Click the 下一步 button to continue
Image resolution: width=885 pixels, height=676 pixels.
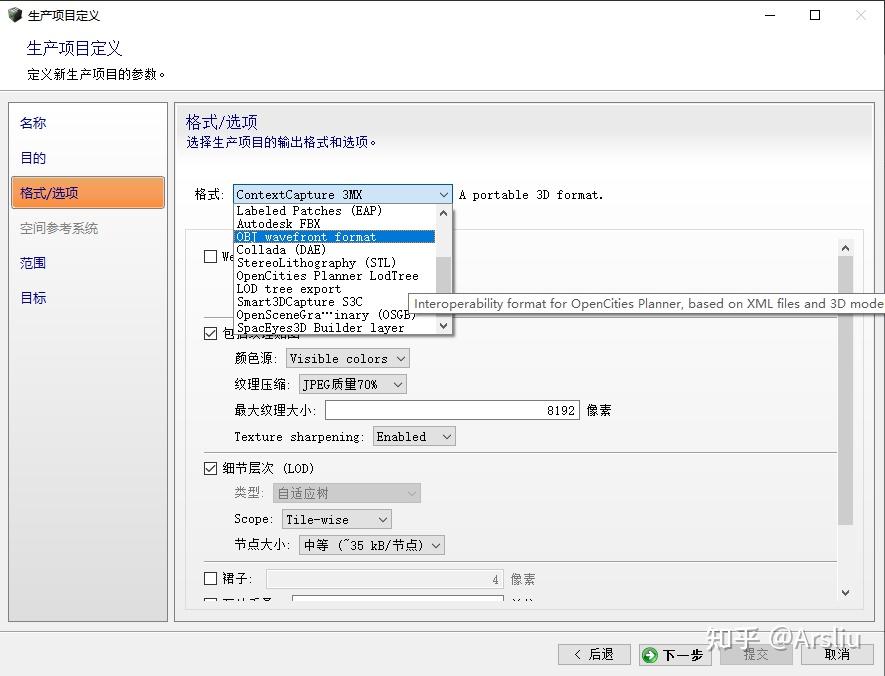[675, 654]
